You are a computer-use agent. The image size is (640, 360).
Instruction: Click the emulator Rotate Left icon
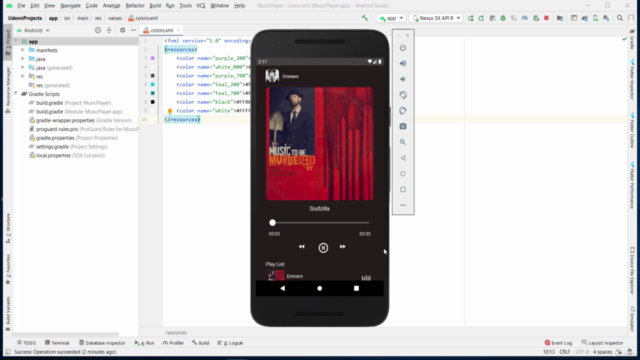click(x=403, y=95)
